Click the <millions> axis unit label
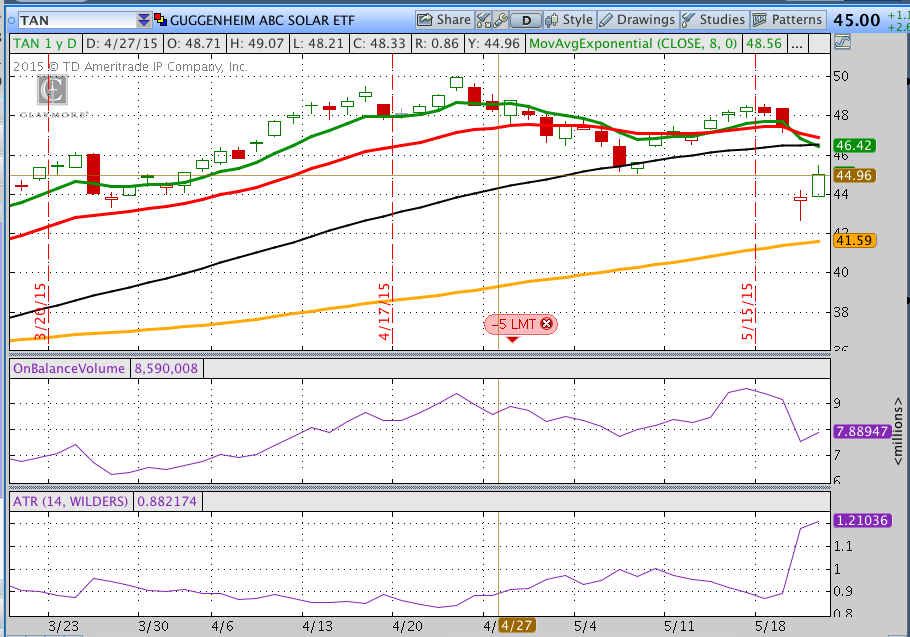Screen dimensions: 910x637 coord(898,431)
